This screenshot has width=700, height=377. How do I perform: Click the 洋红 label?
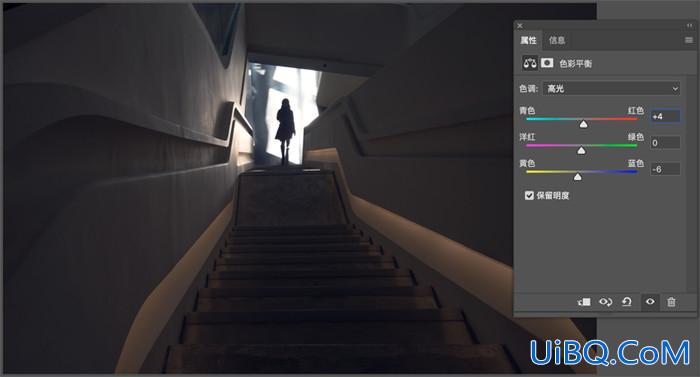(527, 137)
